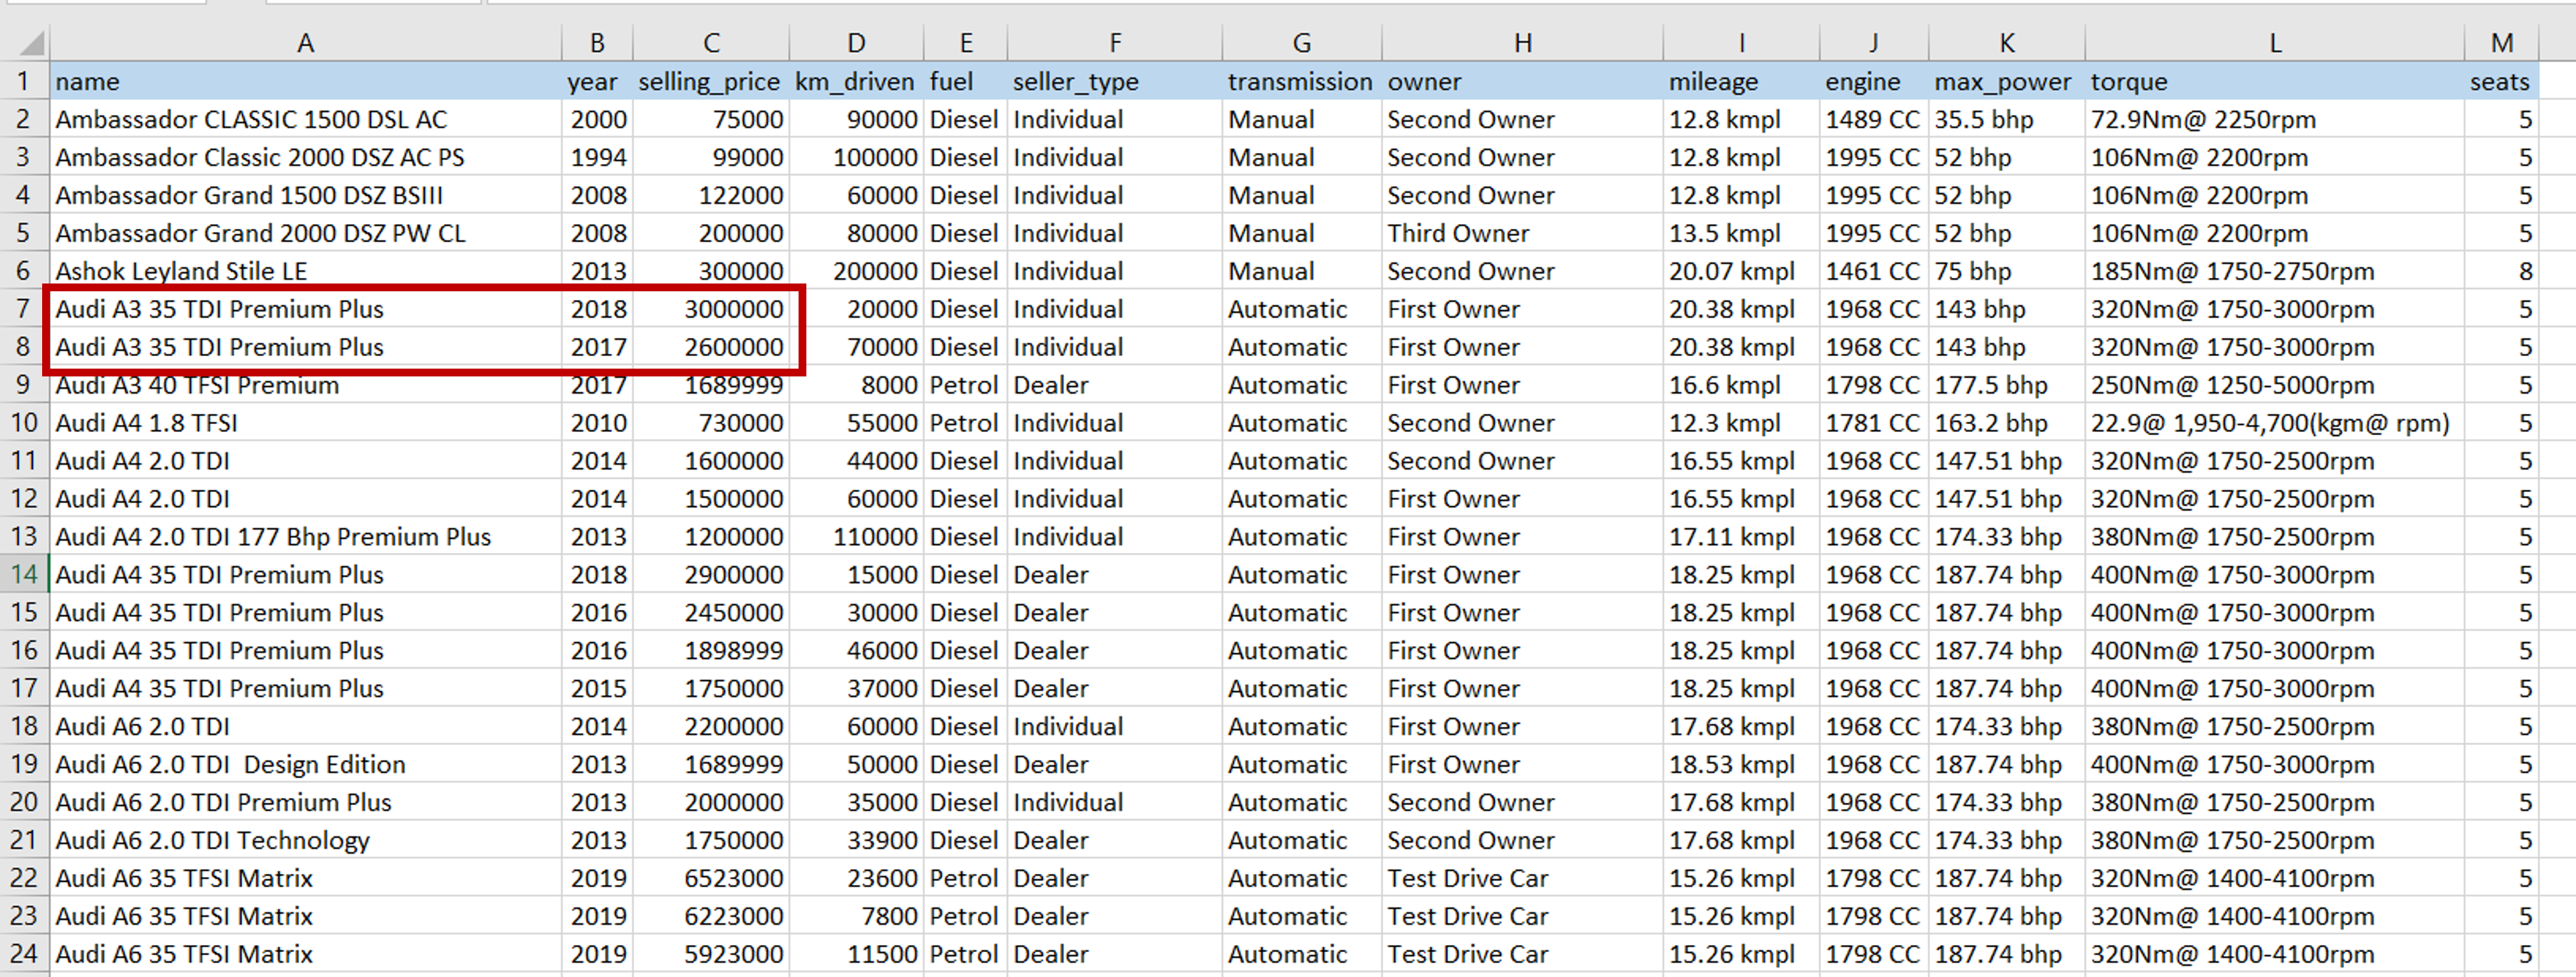This screenshot has height=977, width=2576.
Task: Select torque '250Nm@ 1250-5000rpm' cell
Action: click(x=2275, y=385)
